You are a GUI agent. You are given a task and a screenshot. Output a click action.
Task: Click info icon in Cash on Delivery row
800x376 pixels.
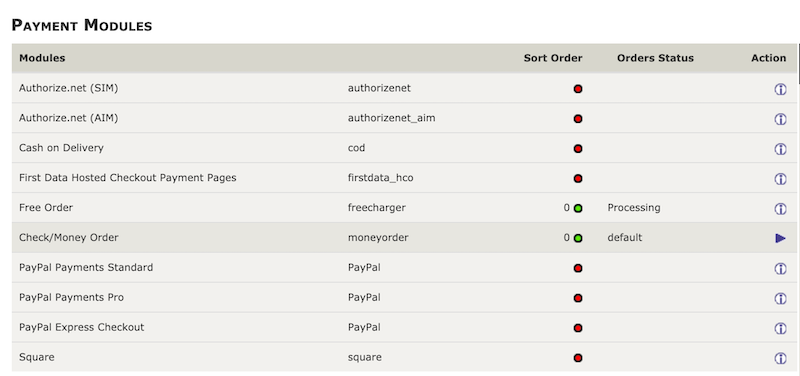point(780,149)
